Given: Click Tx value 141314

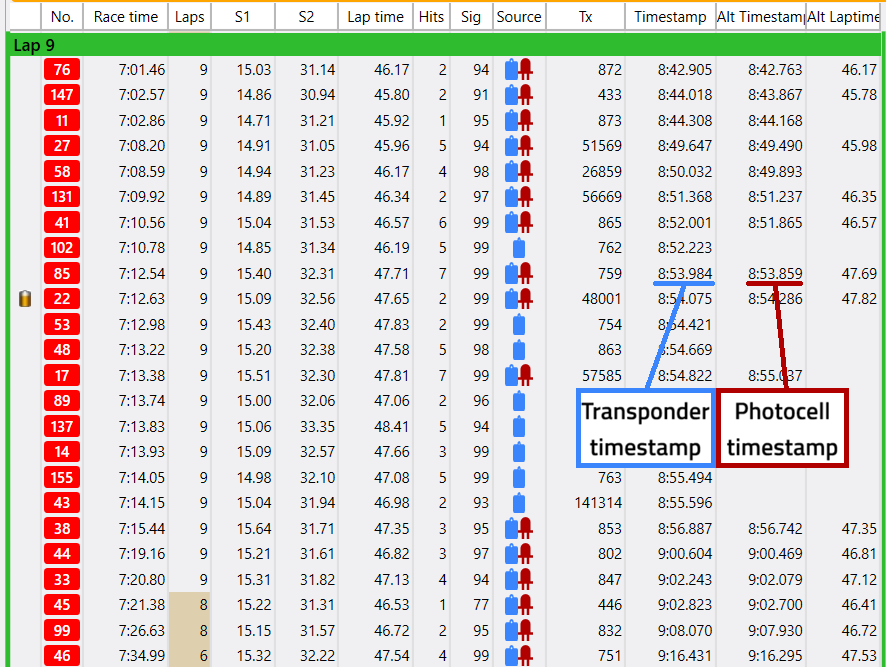Looking at the screenshot, I should point(598,503).
